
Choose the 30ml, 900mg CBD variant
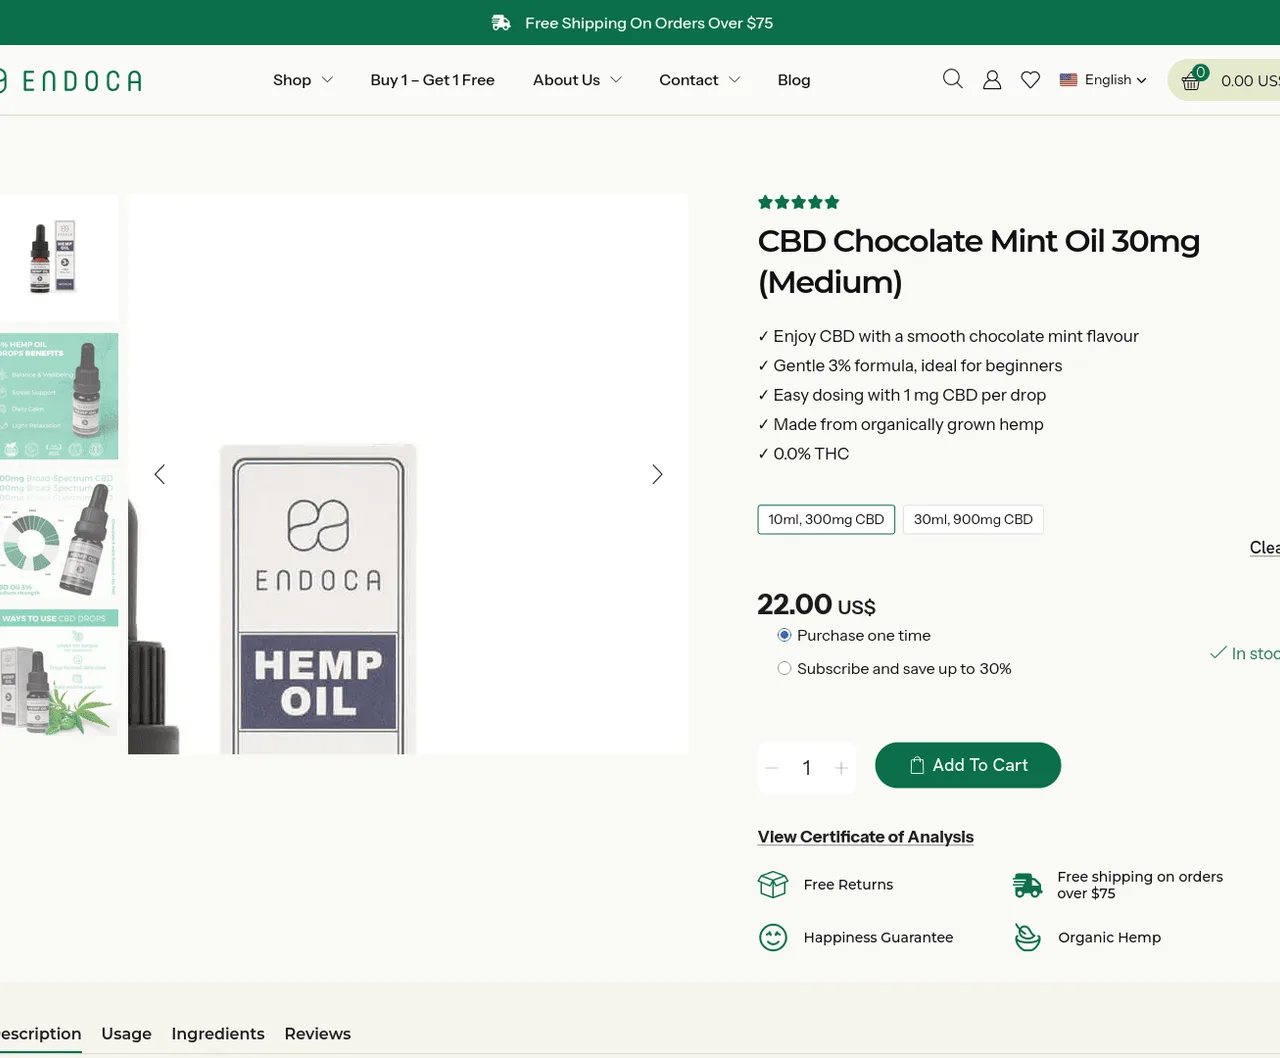(973, 519)
